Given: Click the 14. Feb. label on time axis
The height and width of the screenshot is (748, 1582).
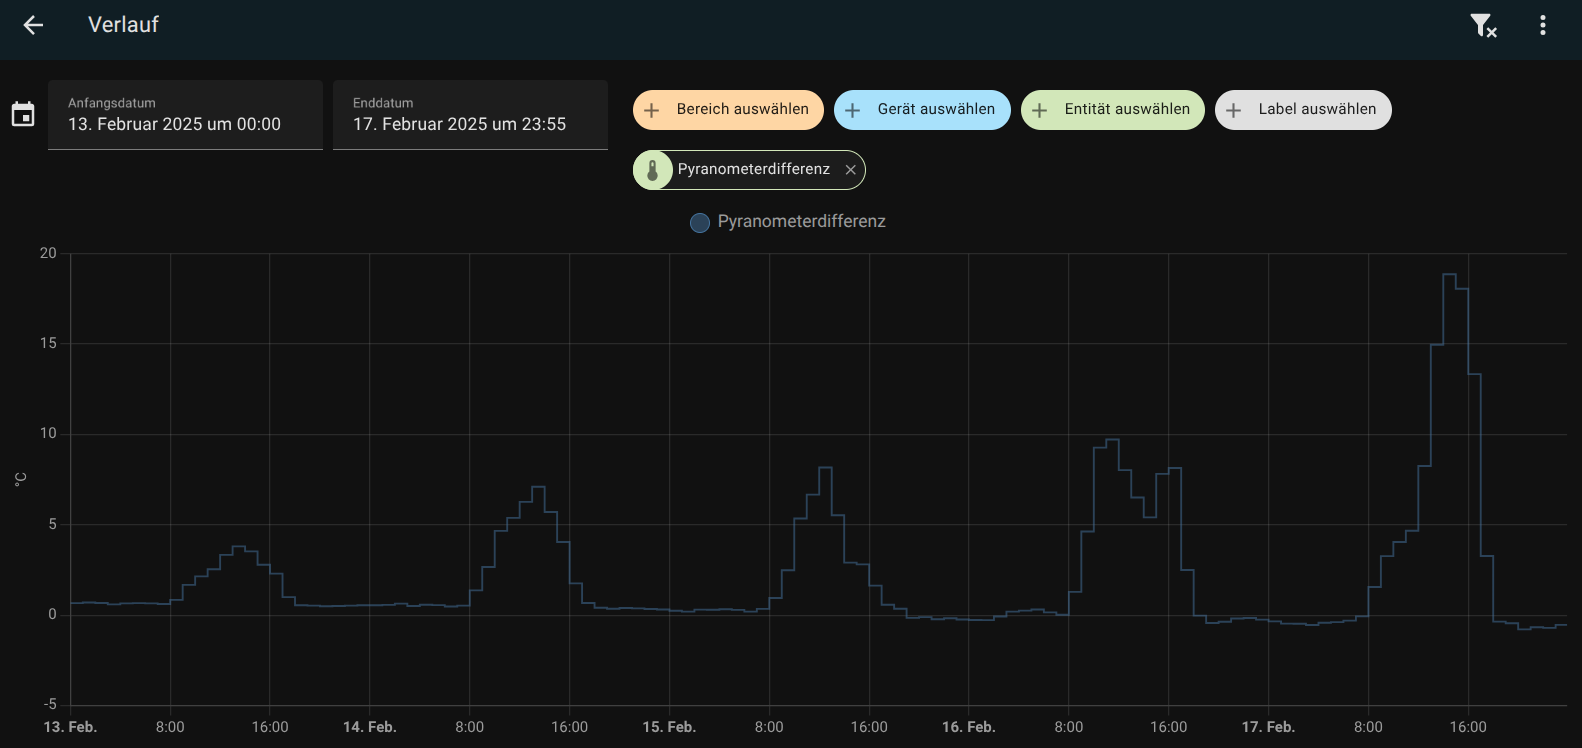Looking at the screenshot, I should (369, 727).
